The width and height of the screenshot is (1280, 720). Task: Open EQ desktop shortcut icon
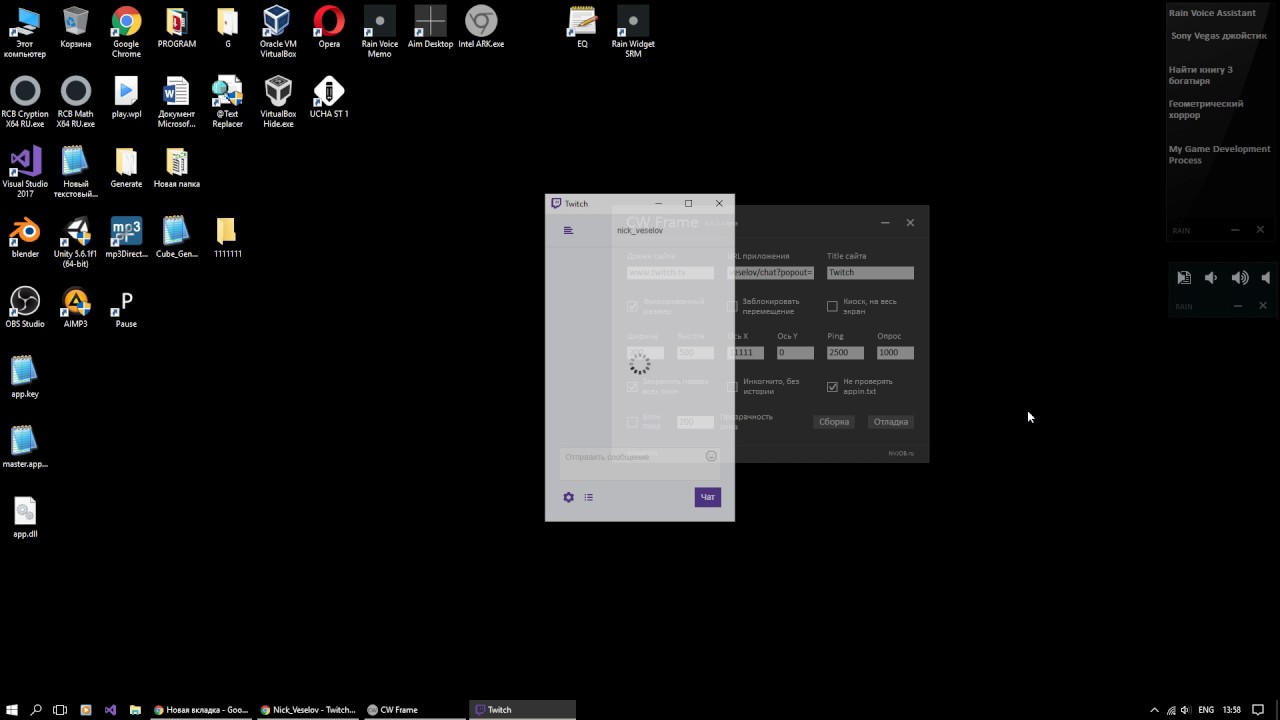[582, 27]
